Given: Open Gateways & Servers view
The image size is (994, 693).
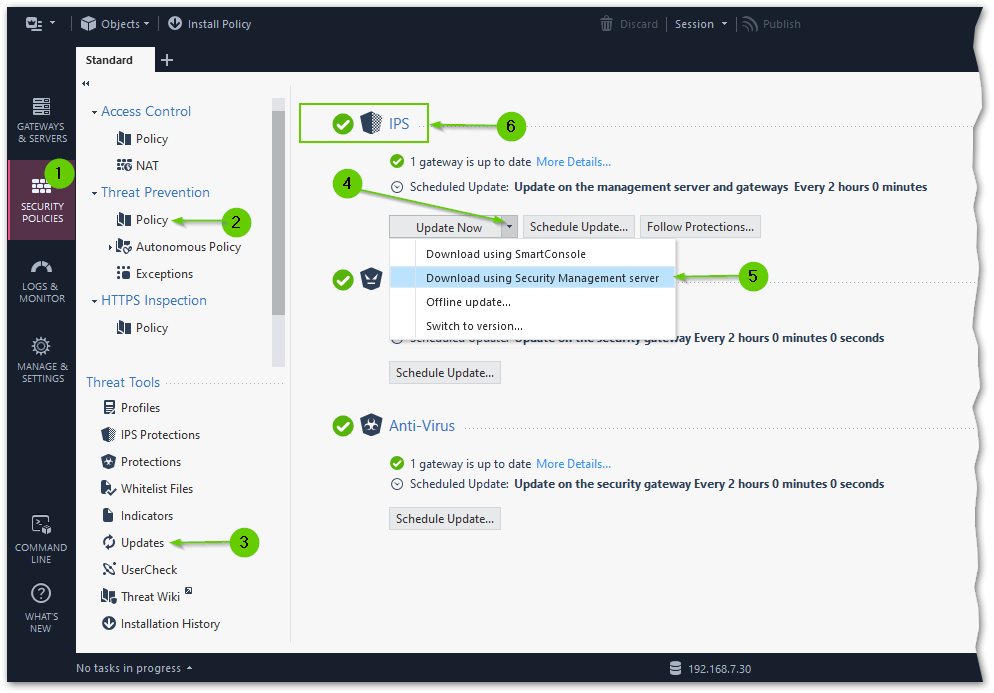Looking at the screenshot, I should pos(42,120).
